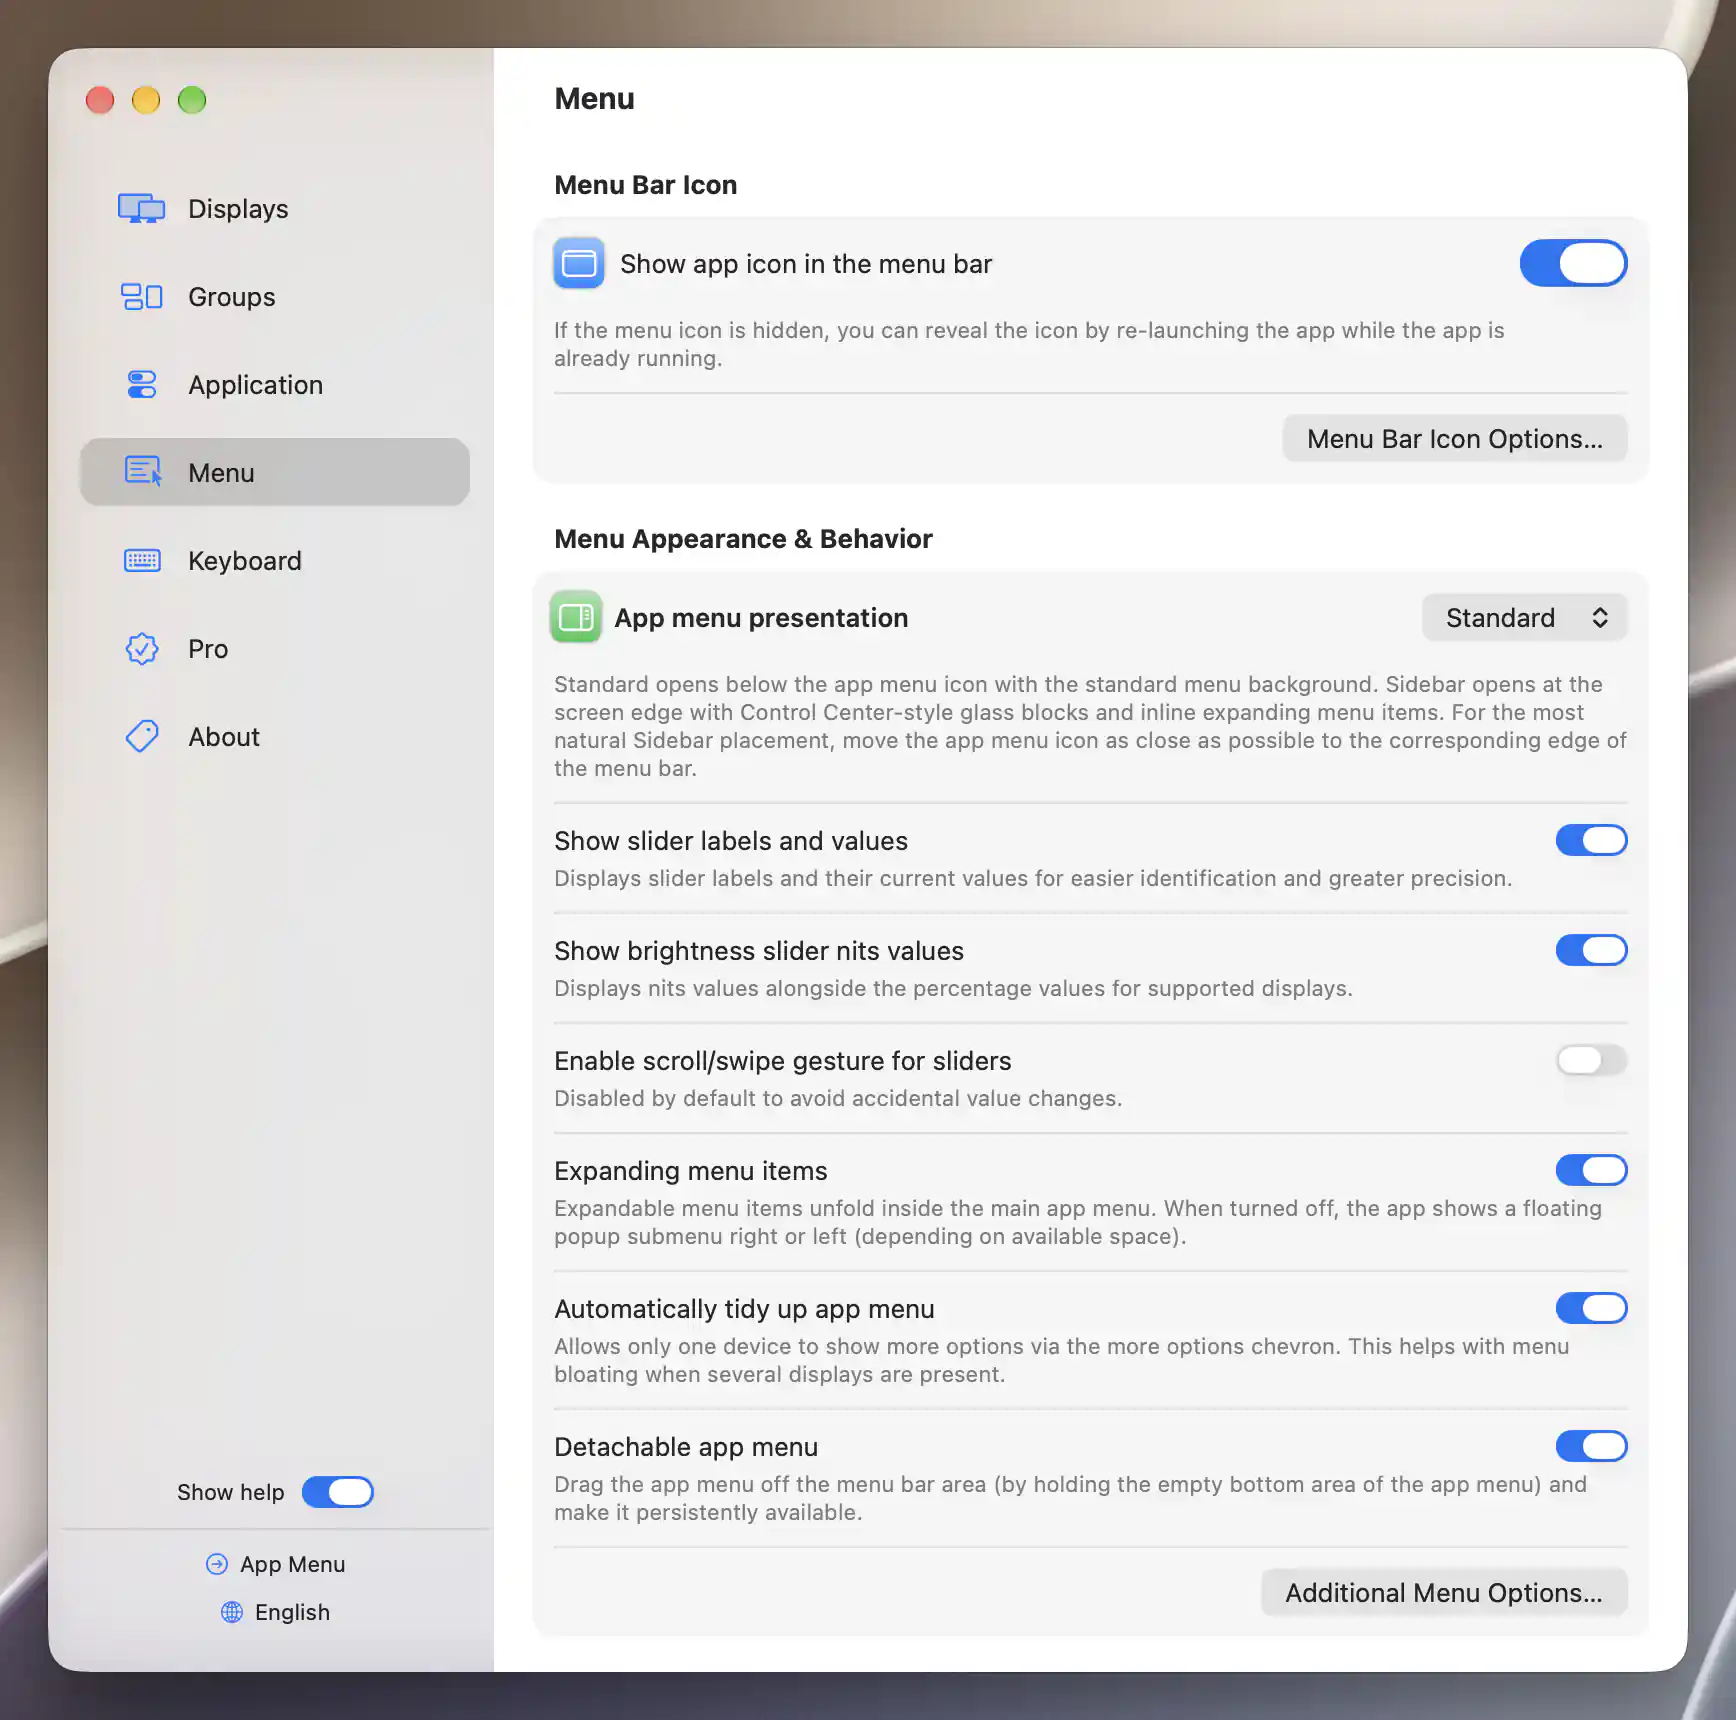Viewport: 1736px width, 1720px height.
Task: Go to the Groups section
Action: click(x=232, y=297)
